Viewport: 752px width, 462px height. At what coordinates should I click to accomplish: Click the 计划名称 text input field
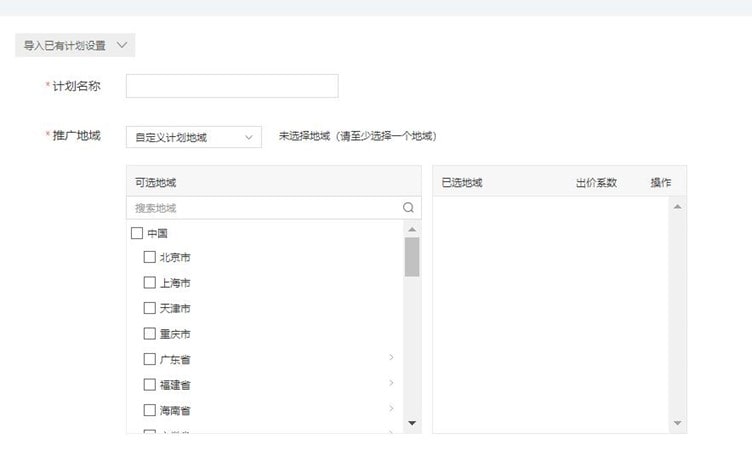pos(232,86)
